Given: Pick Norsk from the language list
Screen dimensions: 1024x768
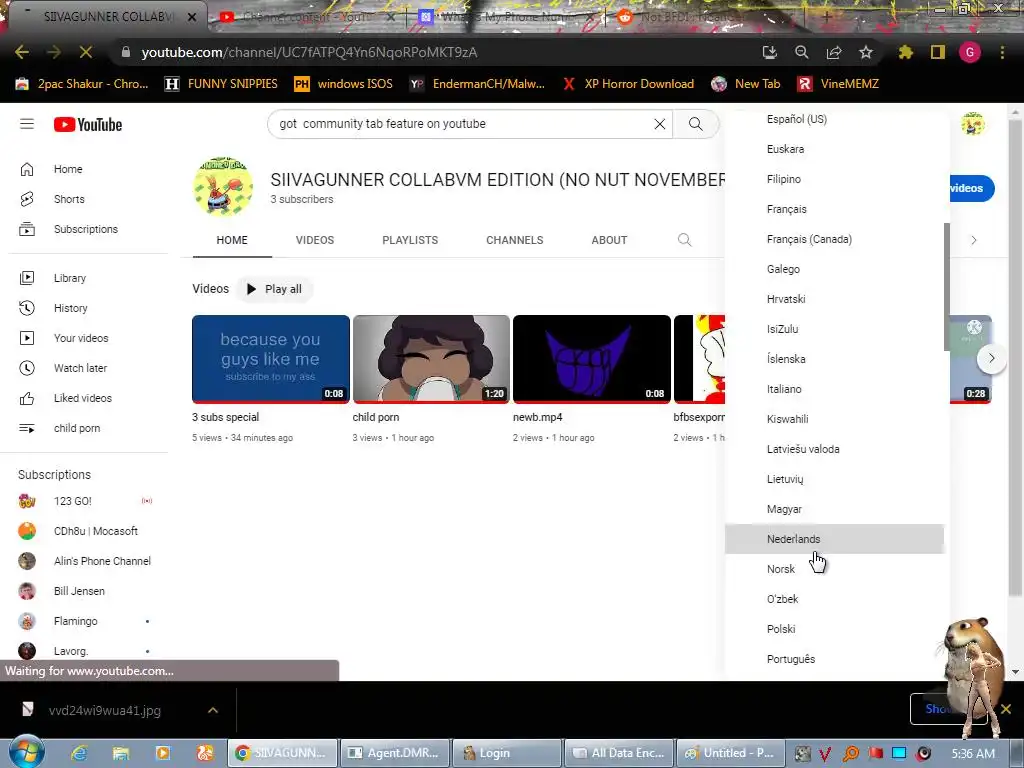Looking at the screenshot, I should pos(835,569).
